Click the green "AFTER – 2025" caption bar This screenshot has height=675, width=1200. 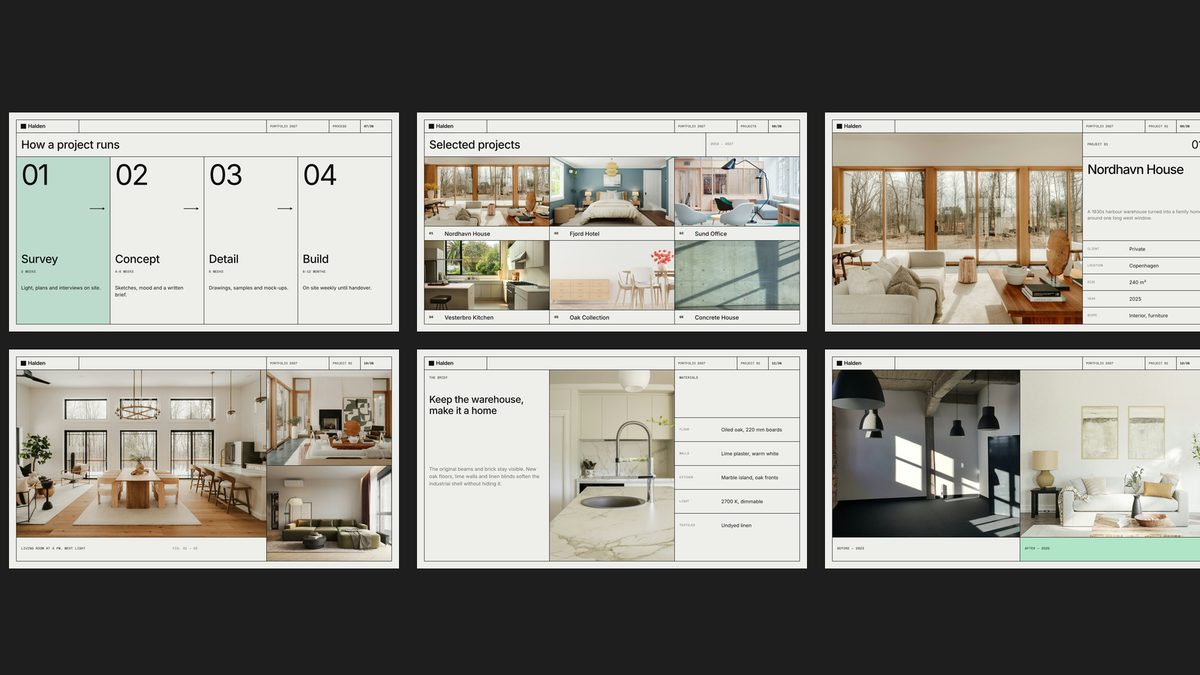1110,549
